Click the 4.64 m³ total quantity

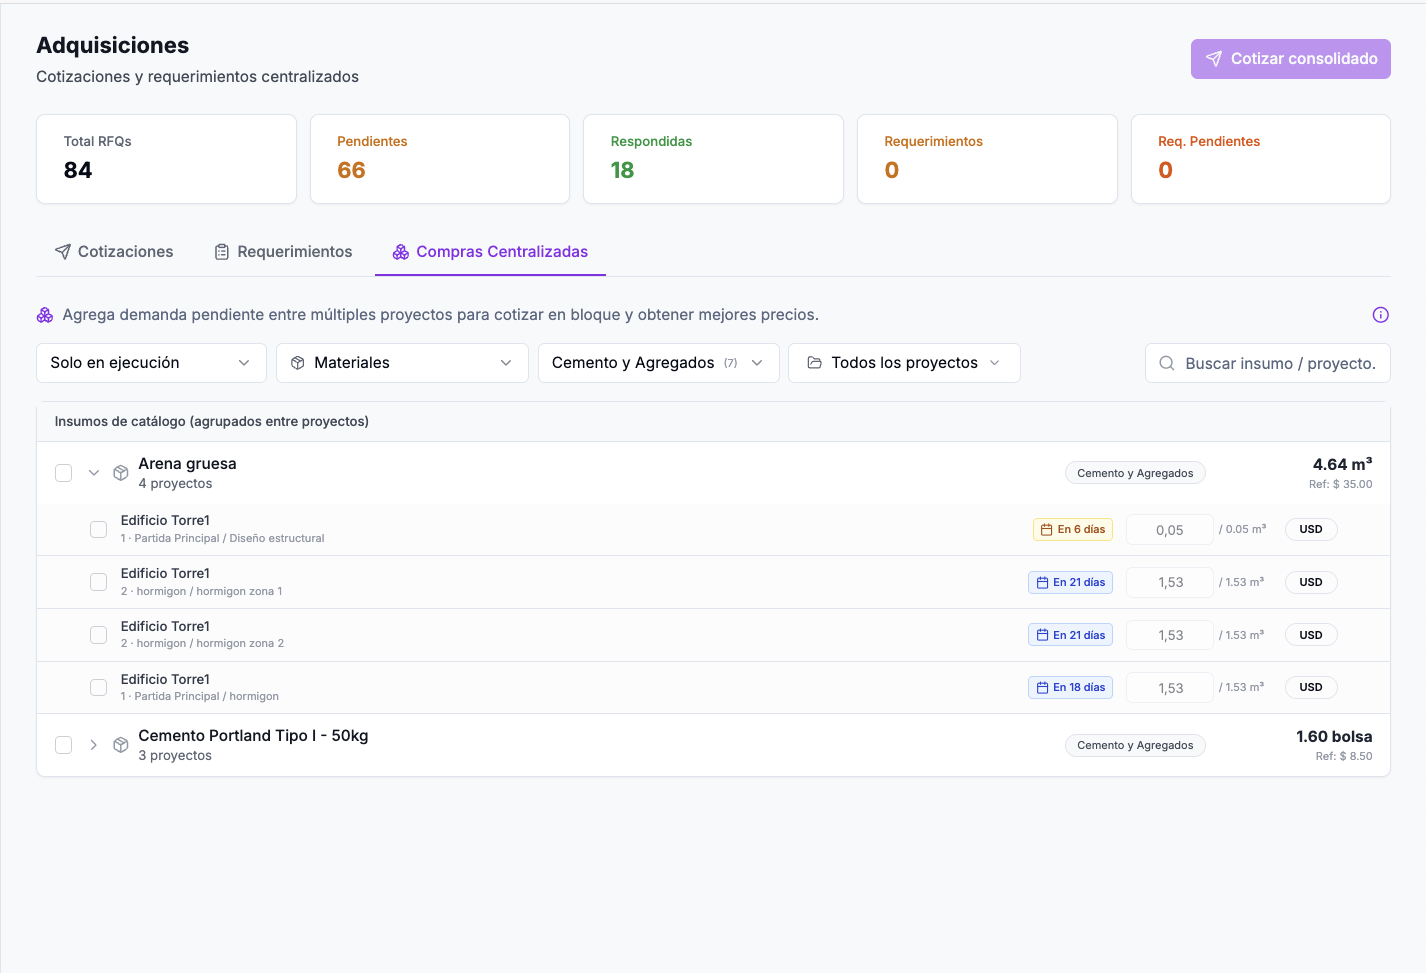[x=1342, y=464]
